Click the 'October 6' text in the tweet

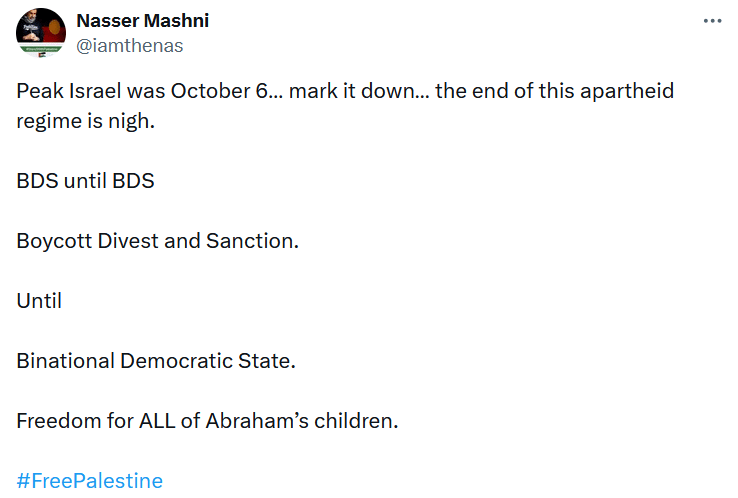click(x=219, y=91)
